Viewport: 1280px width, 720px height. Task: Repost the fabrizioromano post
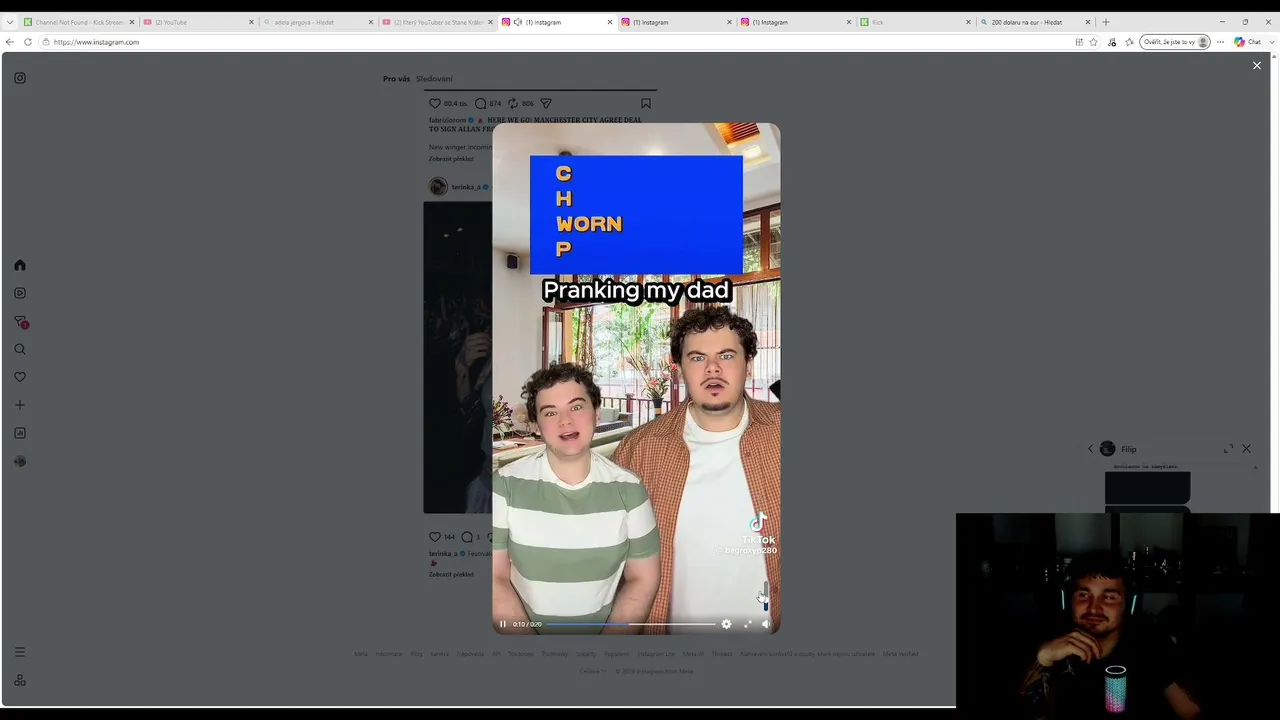[513, 103]
